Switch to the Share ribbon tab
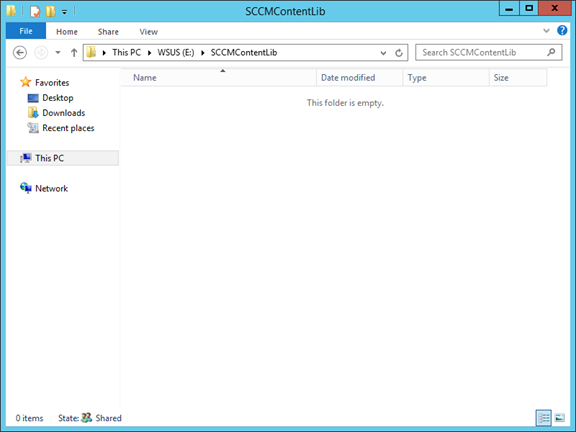The height and width of the screenshot is (432, 576). pos(108,32)
